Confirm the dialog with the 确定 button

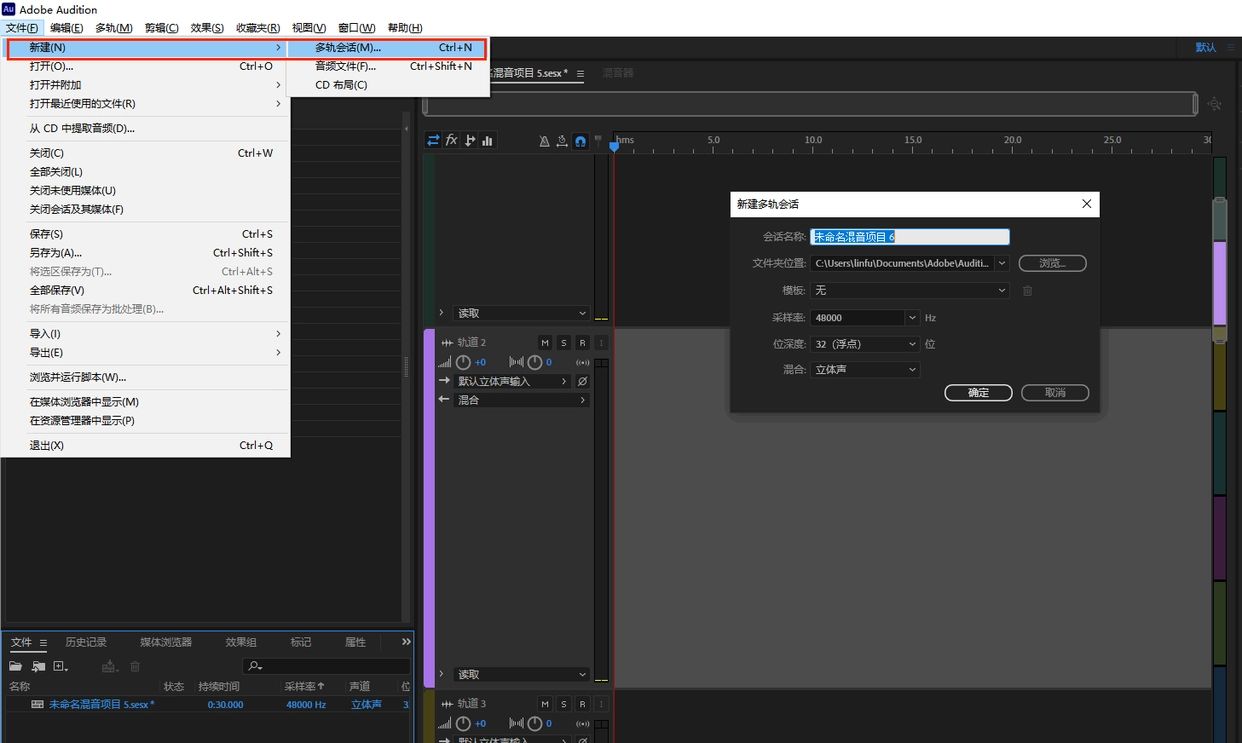tap(979, 393)
